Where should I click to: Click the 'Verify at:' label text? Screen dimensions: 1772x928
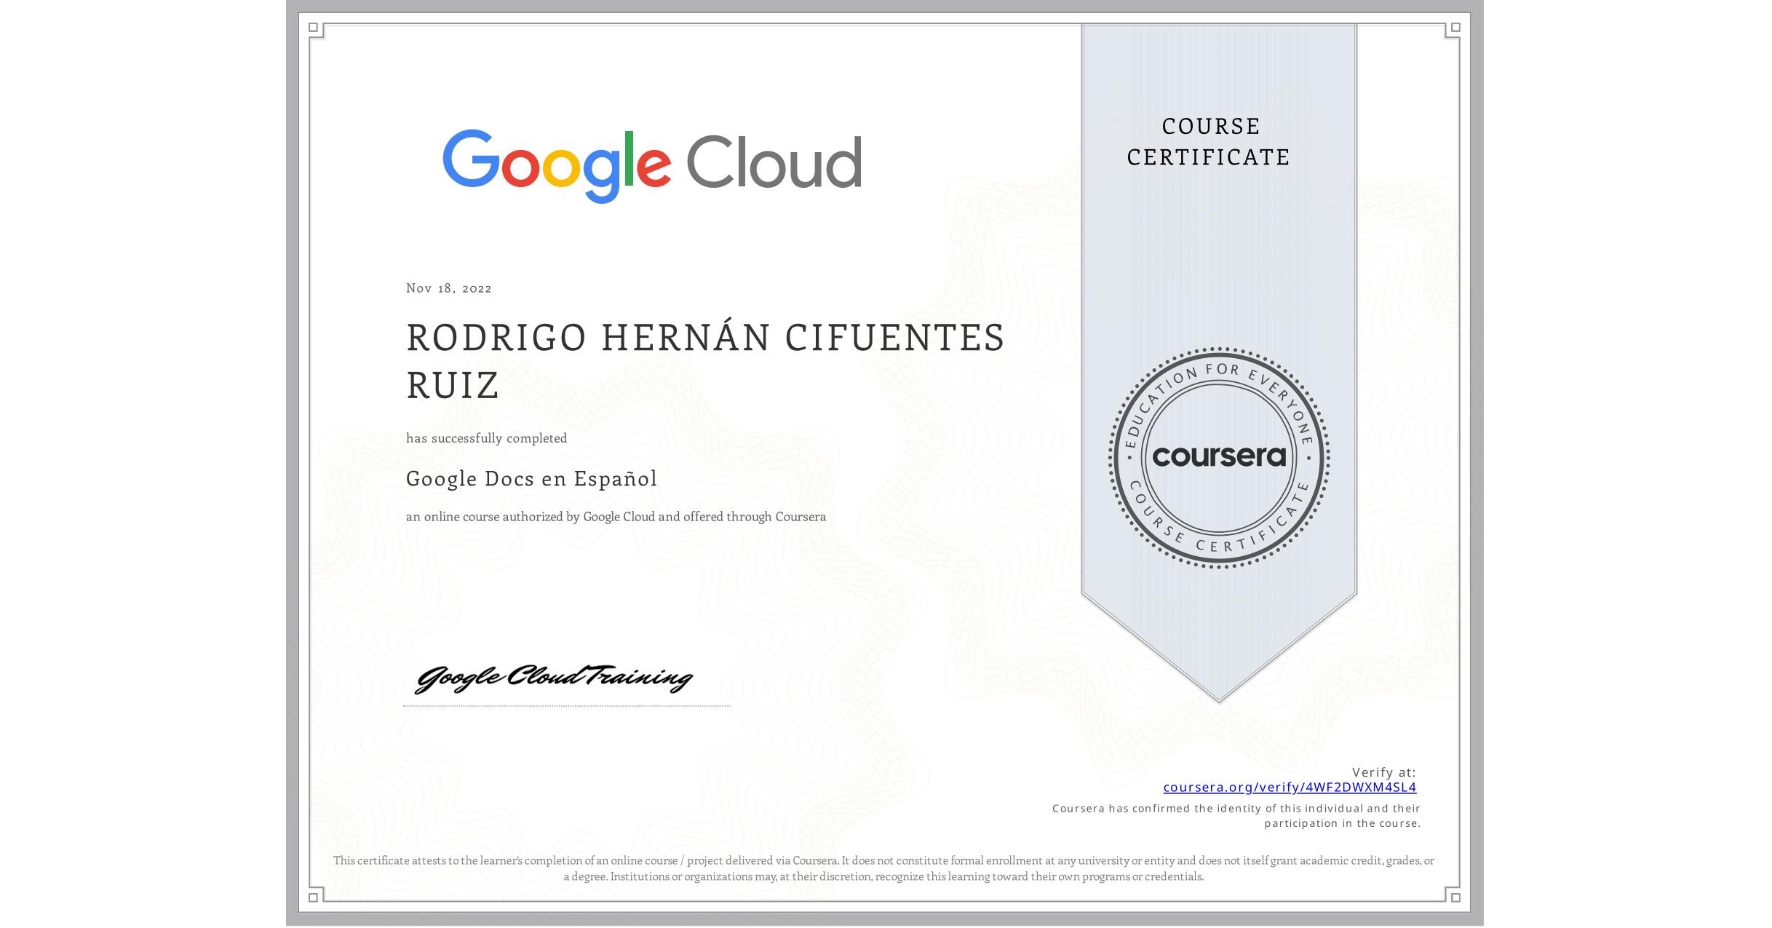tap(1384, 770)
